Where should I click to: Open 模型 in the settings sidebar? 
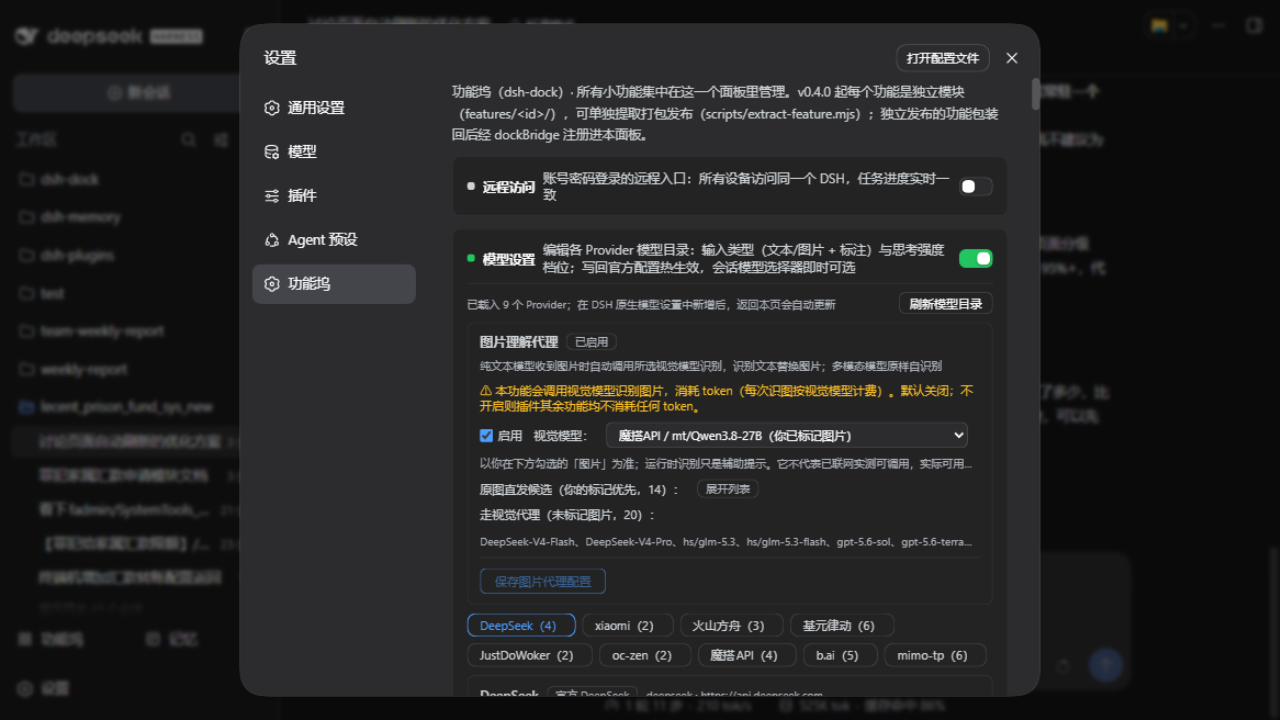click(334, 152)
